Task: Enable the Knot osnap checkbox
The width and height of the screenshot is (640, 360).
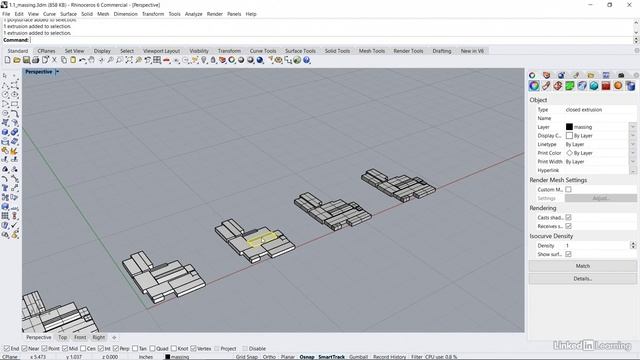Action: click(x=174, y=349)
